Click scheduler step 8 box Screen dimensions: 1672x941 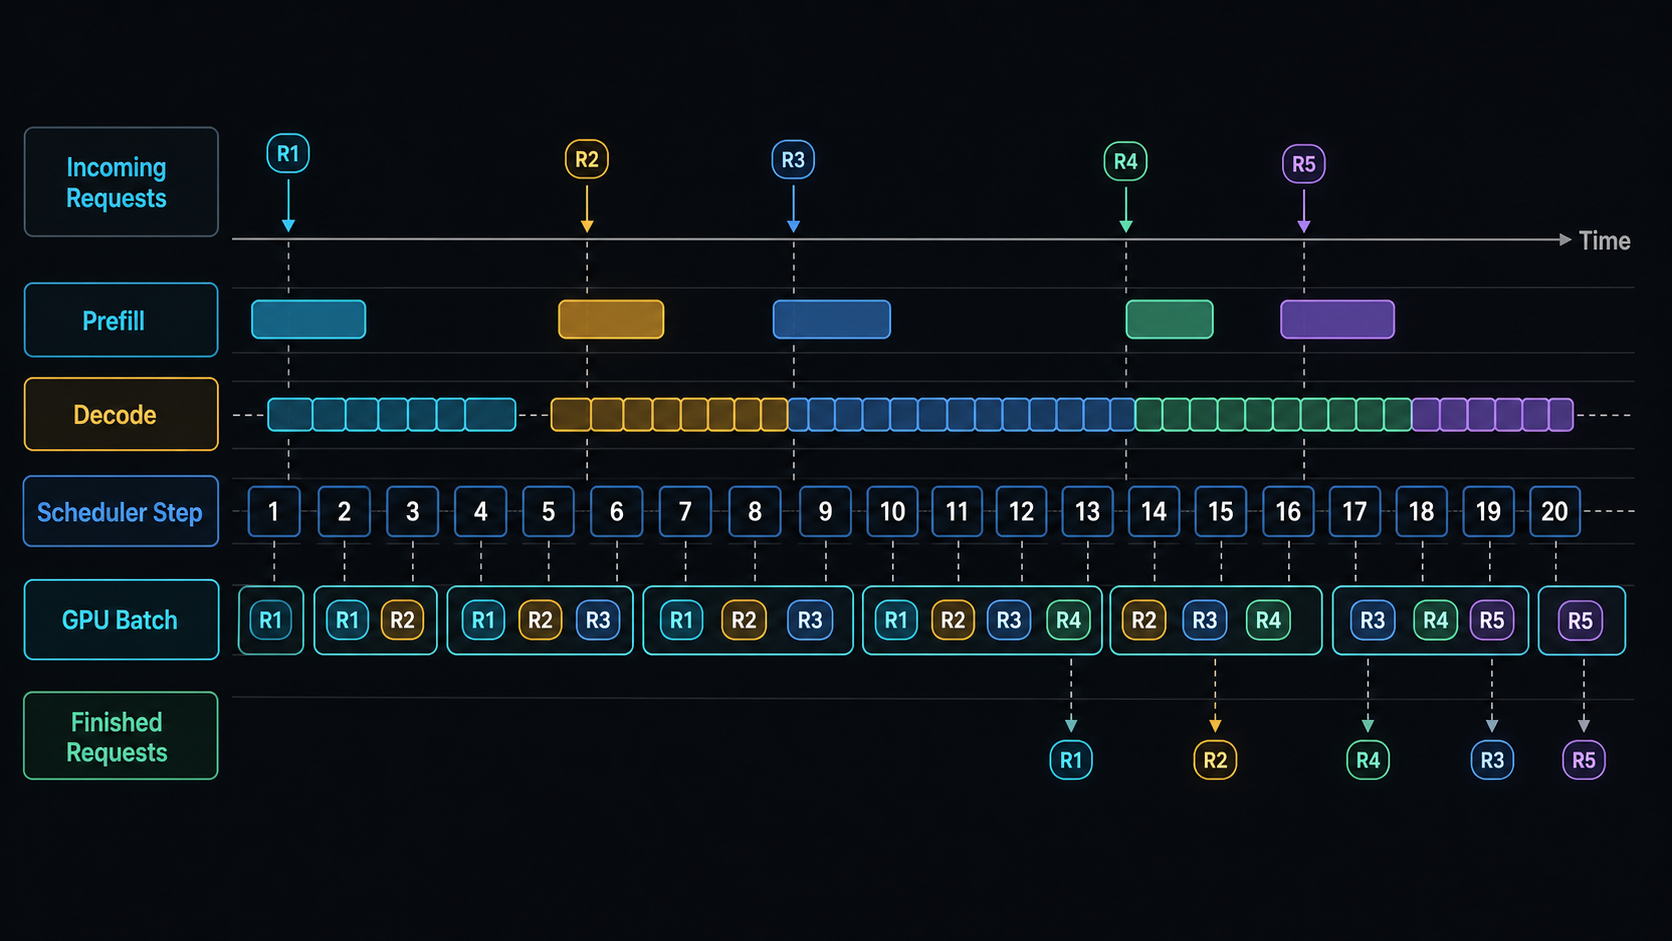point(755,511)
